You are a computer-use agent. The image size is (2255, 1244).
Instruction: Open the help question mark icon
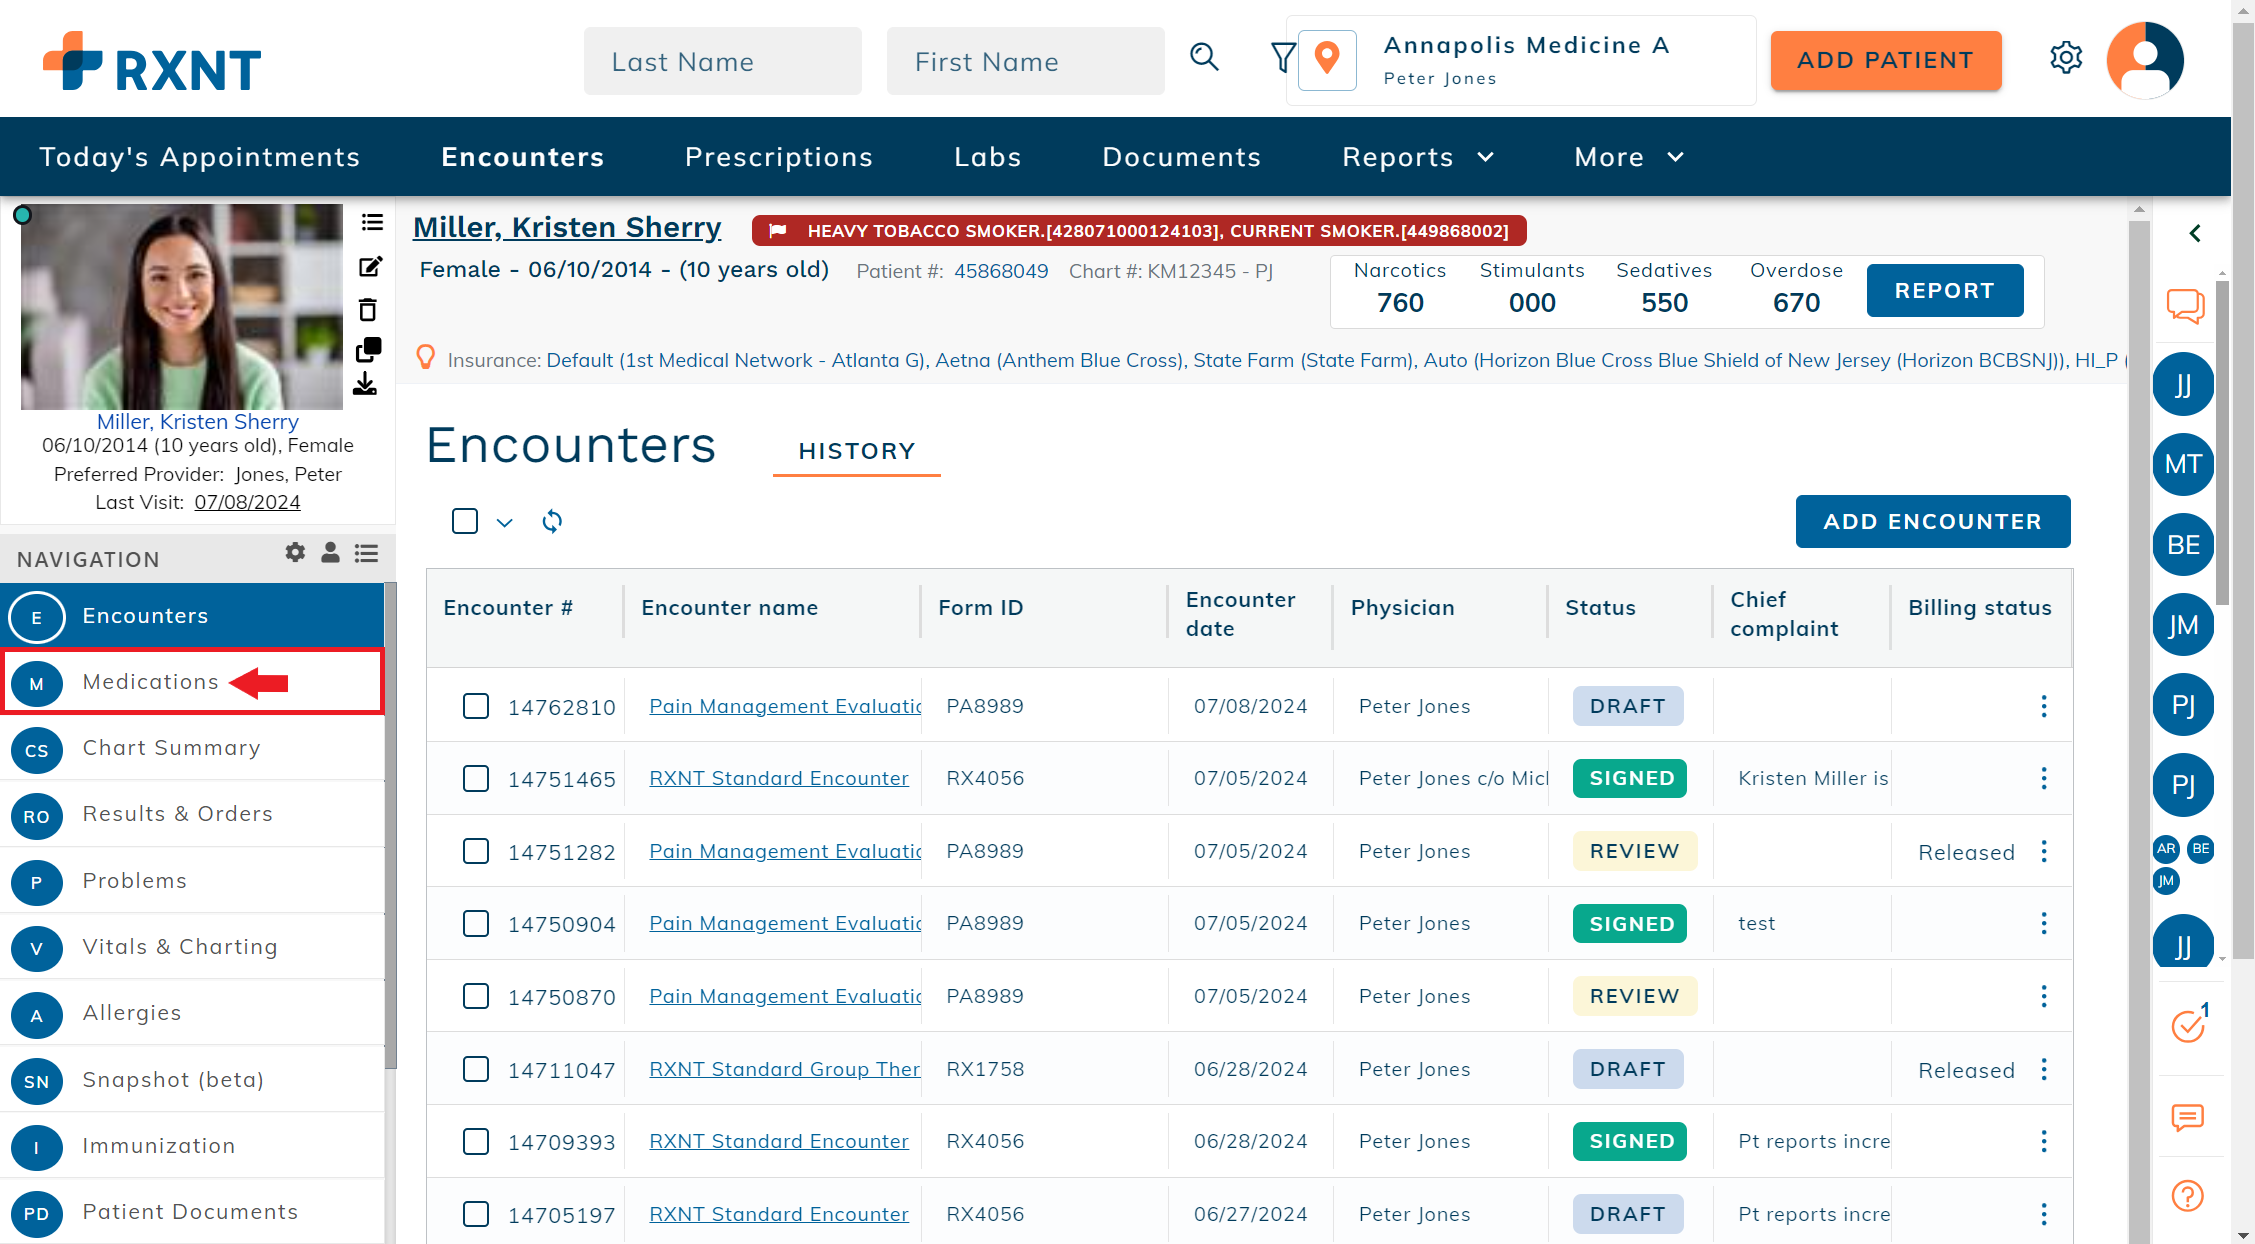[2187, 1195]
